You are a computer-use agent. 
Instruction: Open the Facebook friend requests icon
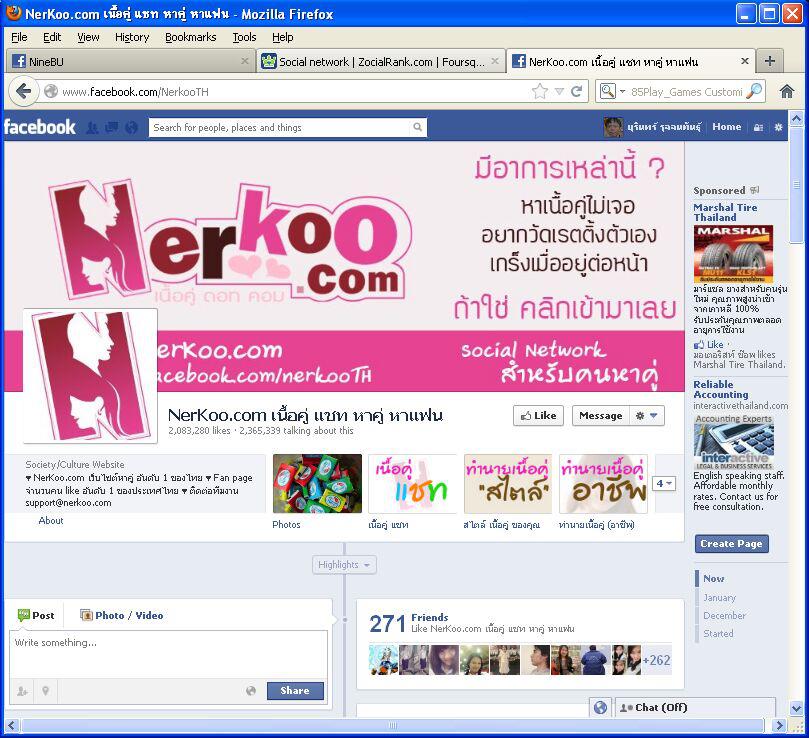92,127
